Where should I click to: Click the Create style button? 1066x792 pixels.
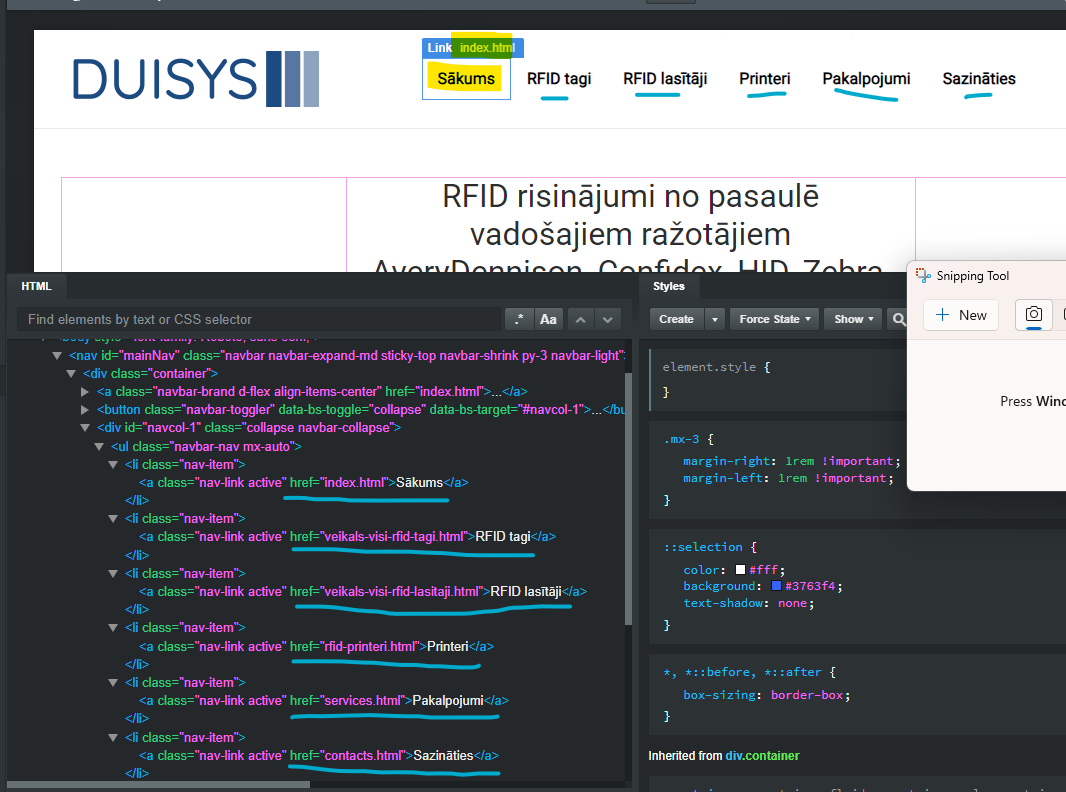tap(676, 319)
